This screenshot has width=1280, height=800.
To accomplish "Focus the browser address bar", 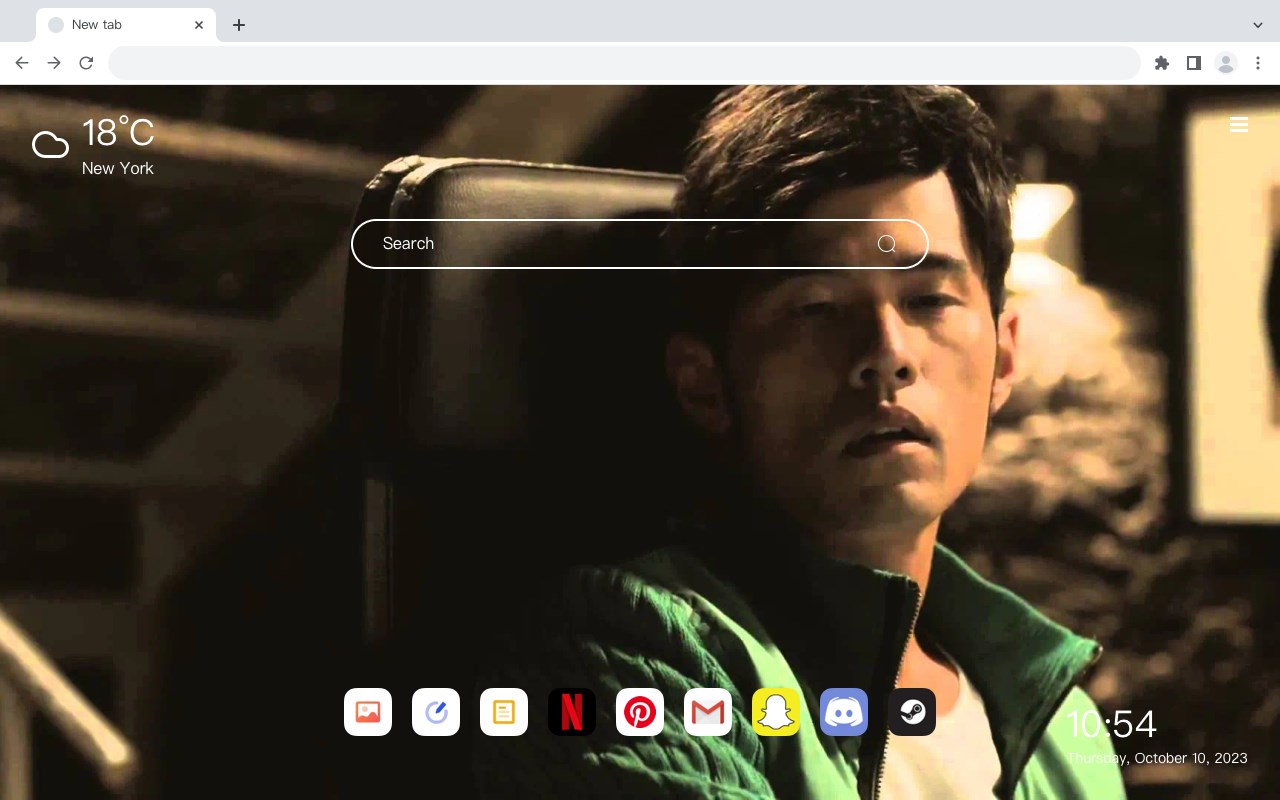I will coord(624,63).
